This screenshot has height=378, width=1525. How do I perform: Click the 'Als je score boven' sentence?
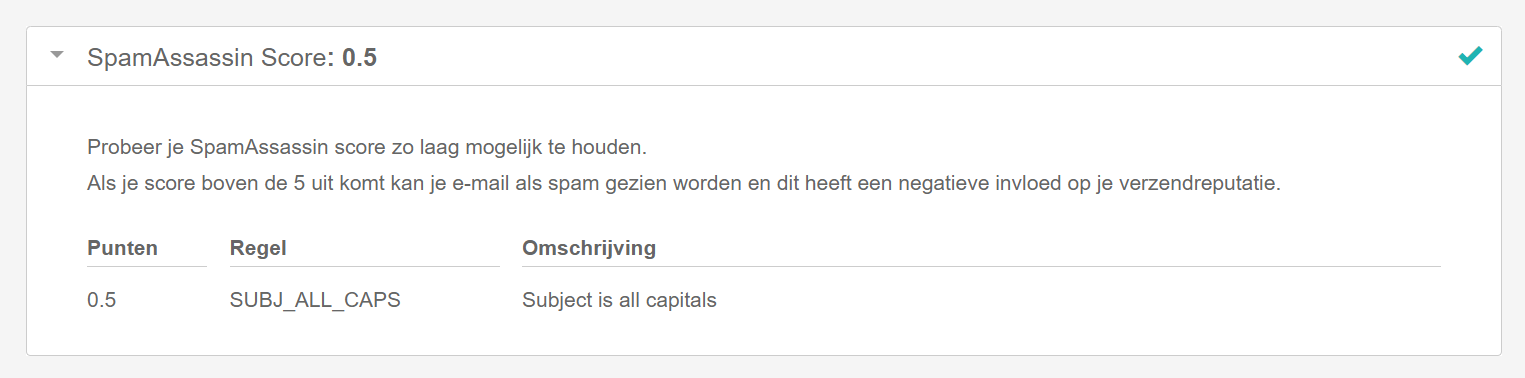684,185
